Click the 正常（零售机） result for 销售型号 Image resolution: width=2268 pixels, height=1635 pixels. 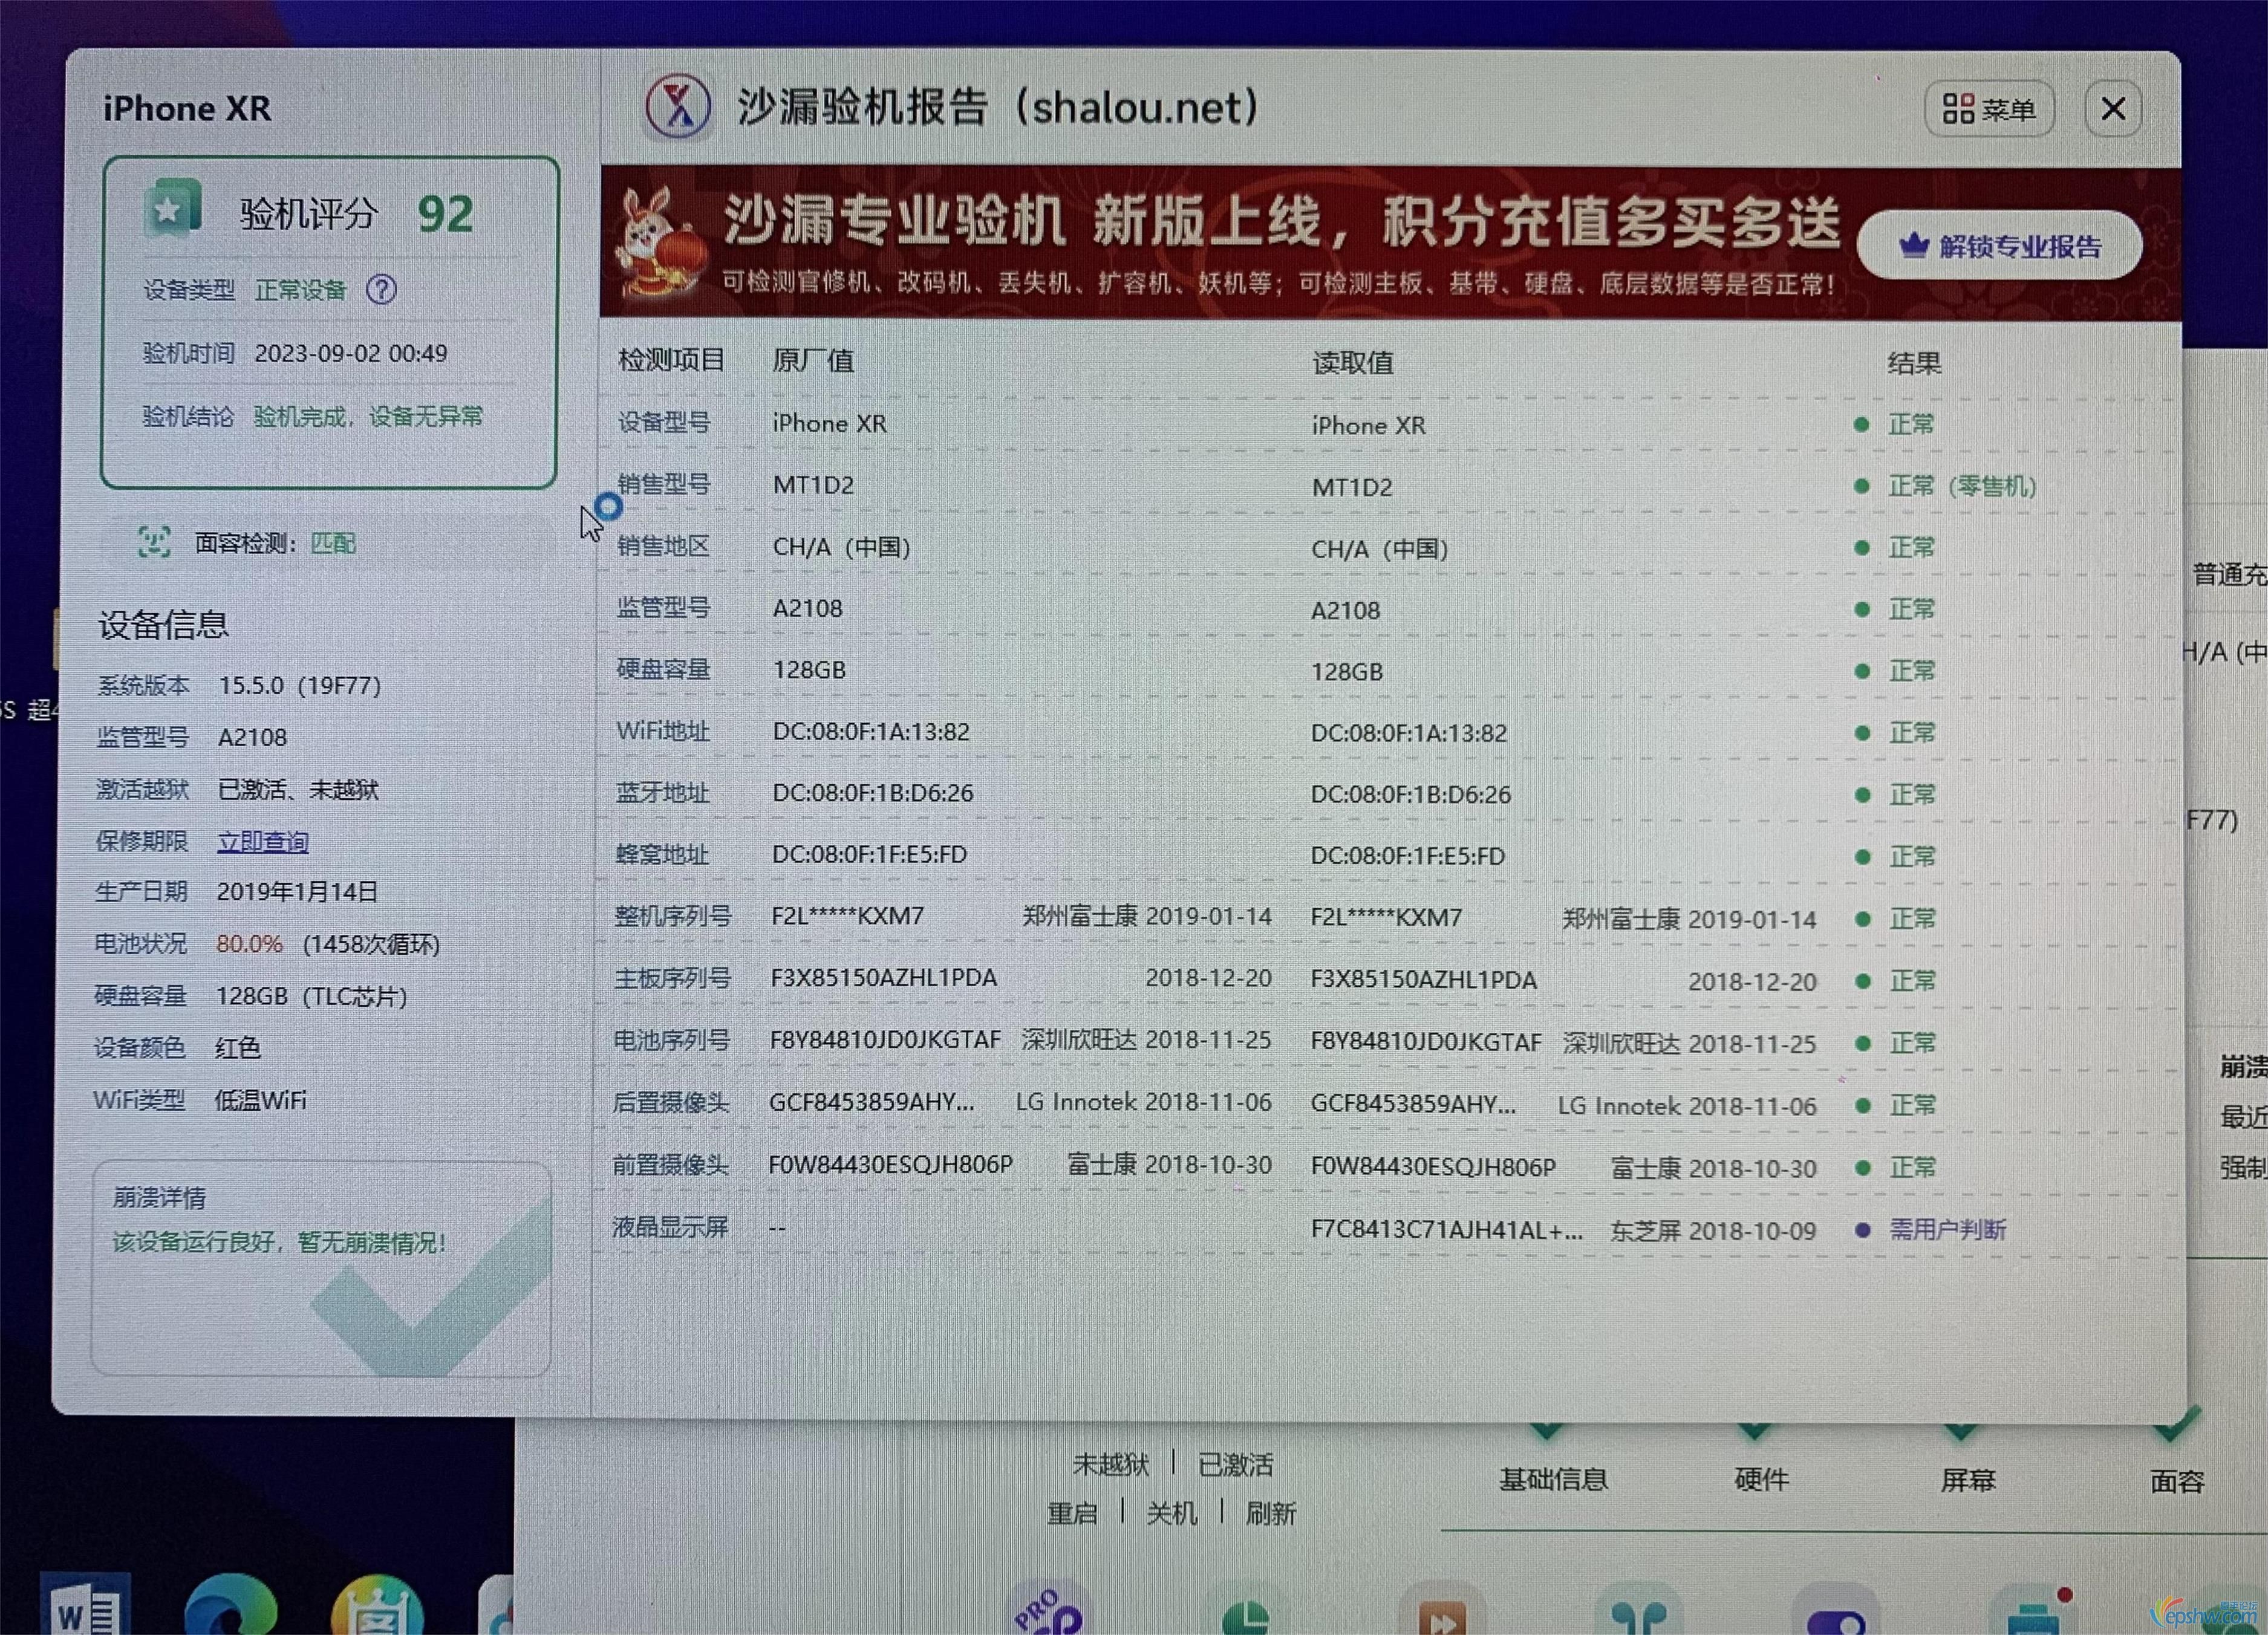tap(1962, 486)
